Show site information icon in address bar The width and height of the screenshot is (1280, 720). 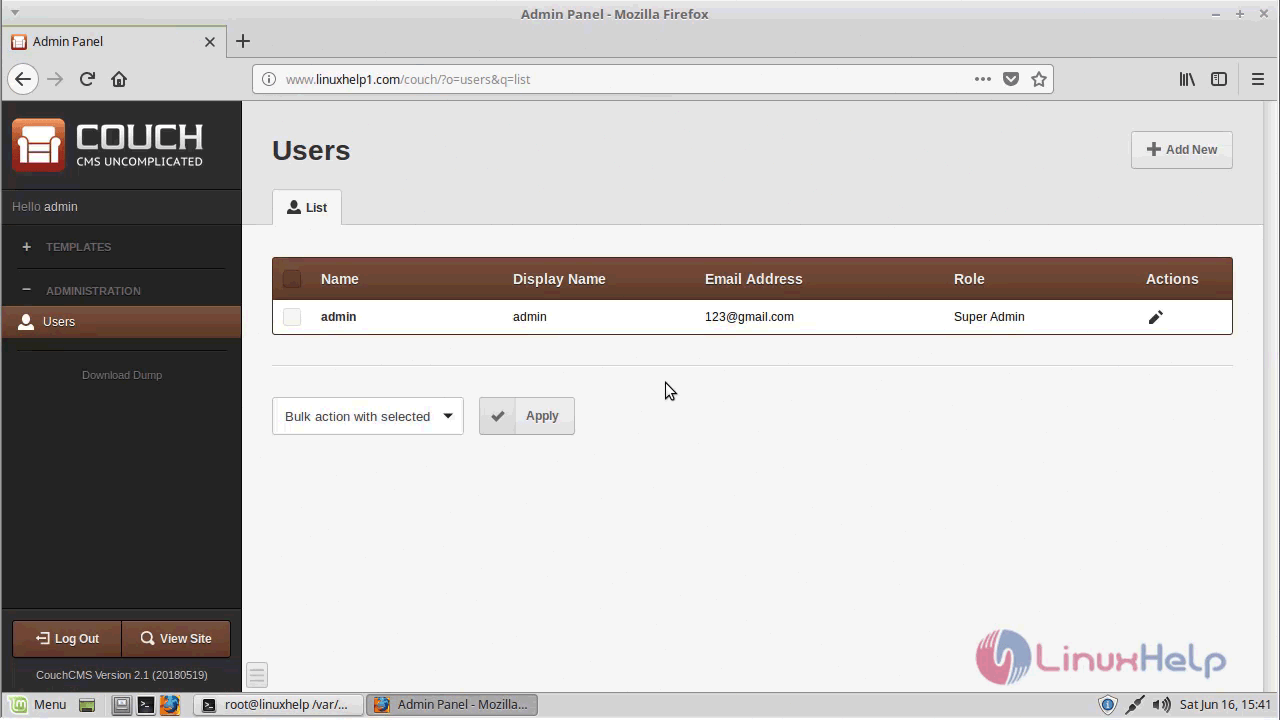pyautogui.click(x=268, y=79)
